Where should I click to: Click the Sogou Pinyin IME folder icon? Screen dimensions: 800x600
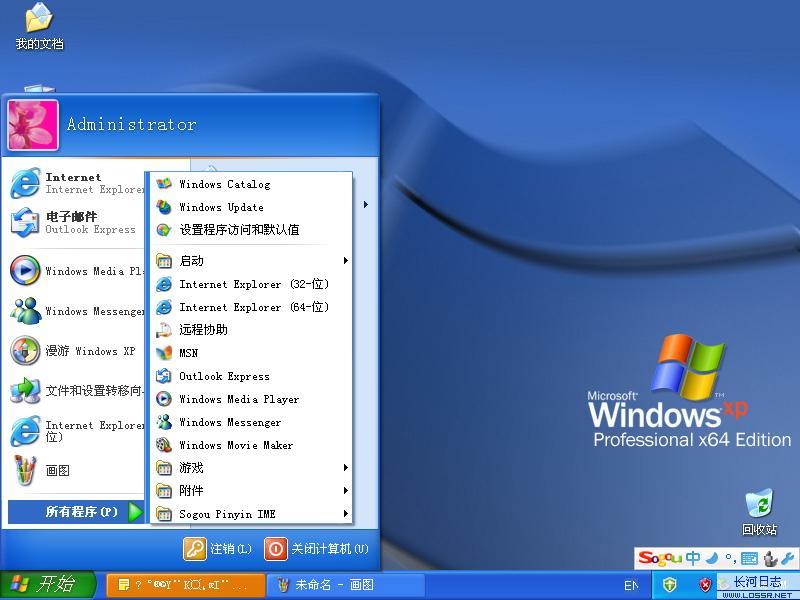coord(164,514)
